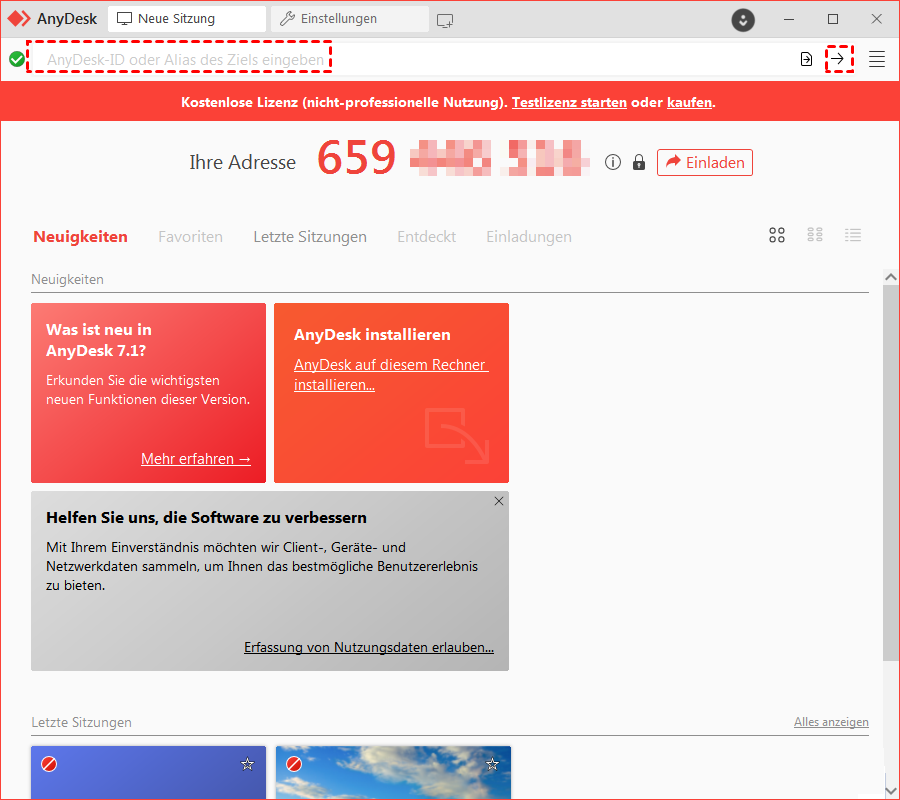
Task: Star the second recent session thumbnail
Action: click(x=492, y=764)
